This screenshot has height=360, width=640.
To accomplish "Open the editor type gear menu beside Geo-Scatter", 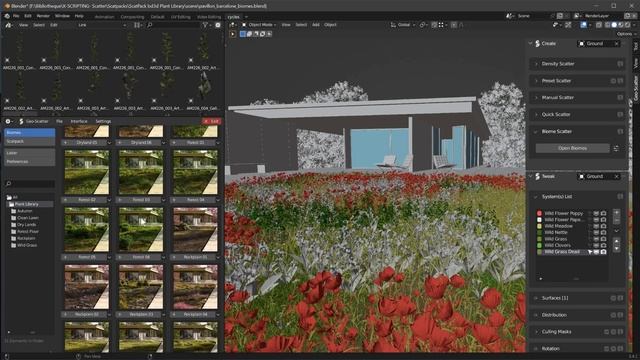I will [9, 121].
